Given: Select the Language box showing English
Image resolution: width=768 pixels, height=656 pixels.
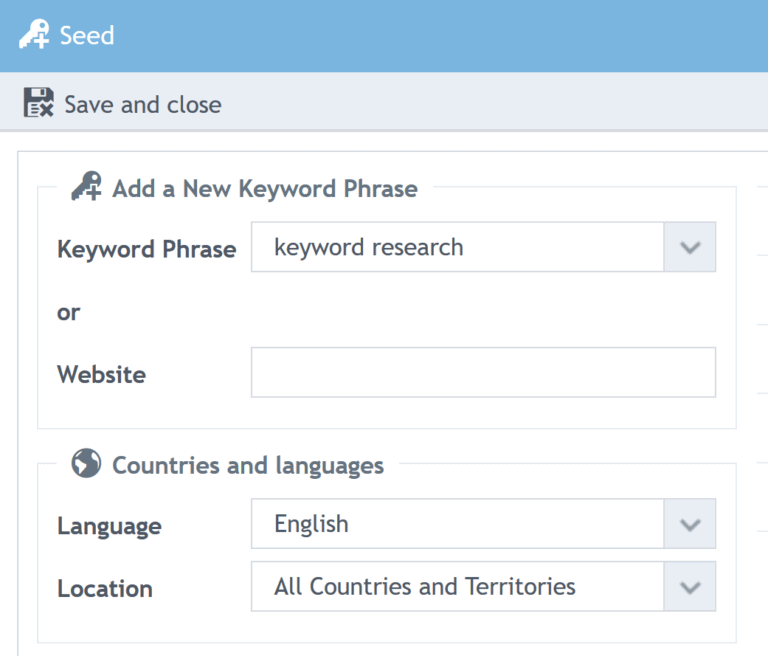Looking at the screenshot, I should click(x=457, y=524).
